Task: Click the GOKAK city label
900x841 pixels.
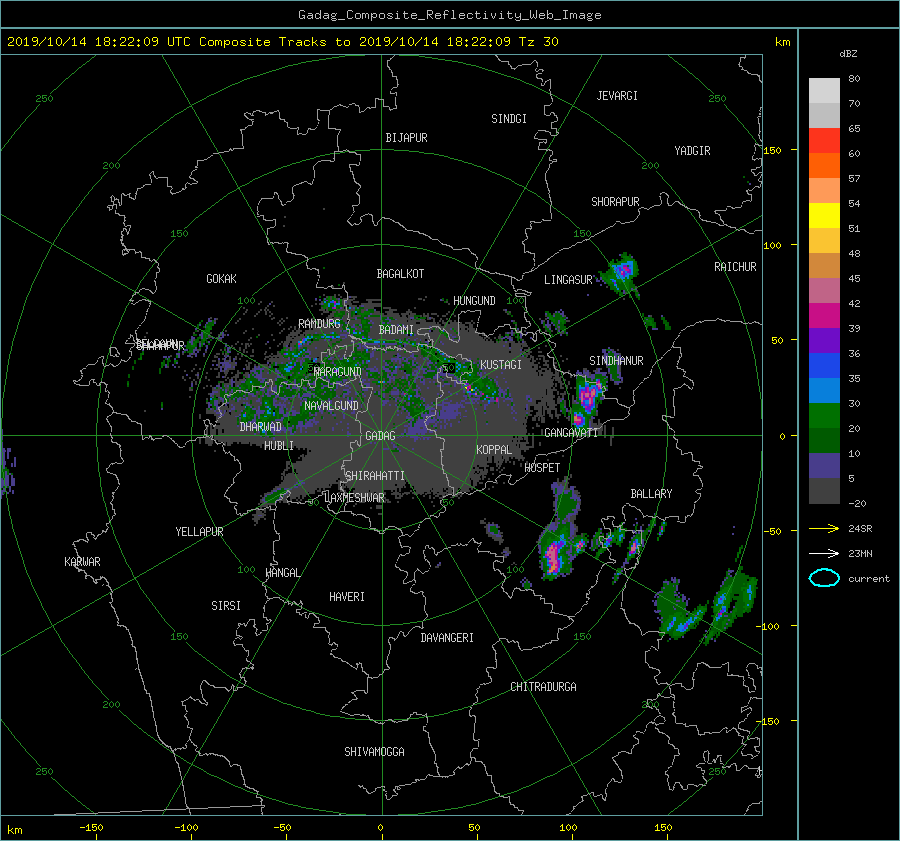Action: [x=221, y=278]
